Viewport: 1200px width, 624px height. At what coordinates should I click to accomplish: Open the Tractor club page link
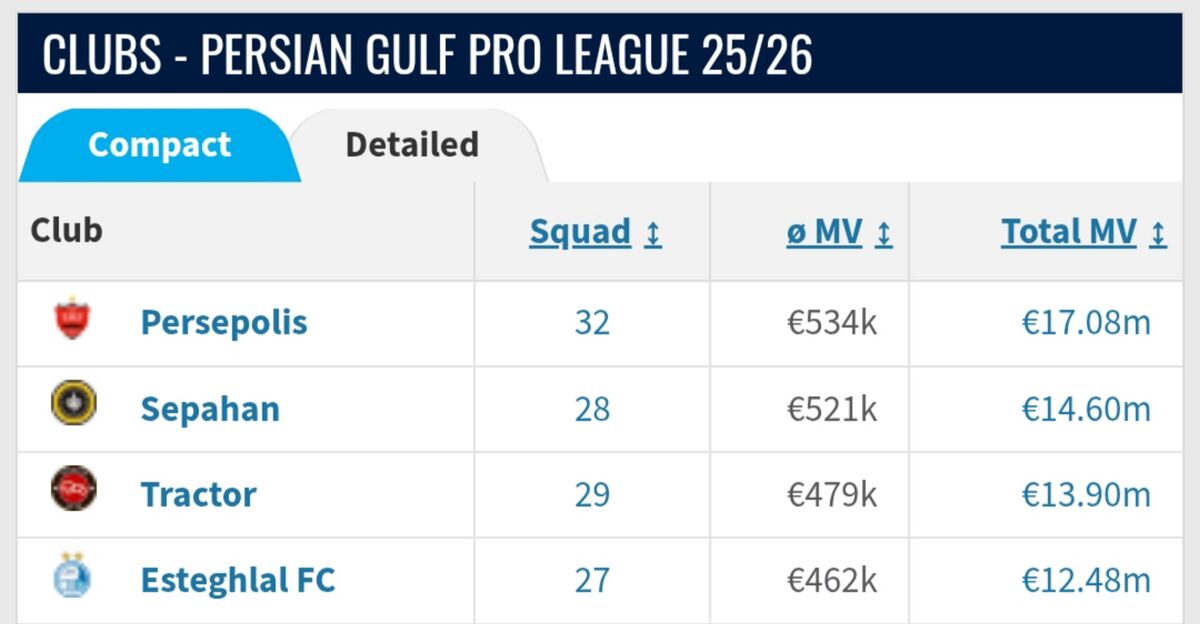click(x=198, y=495)
